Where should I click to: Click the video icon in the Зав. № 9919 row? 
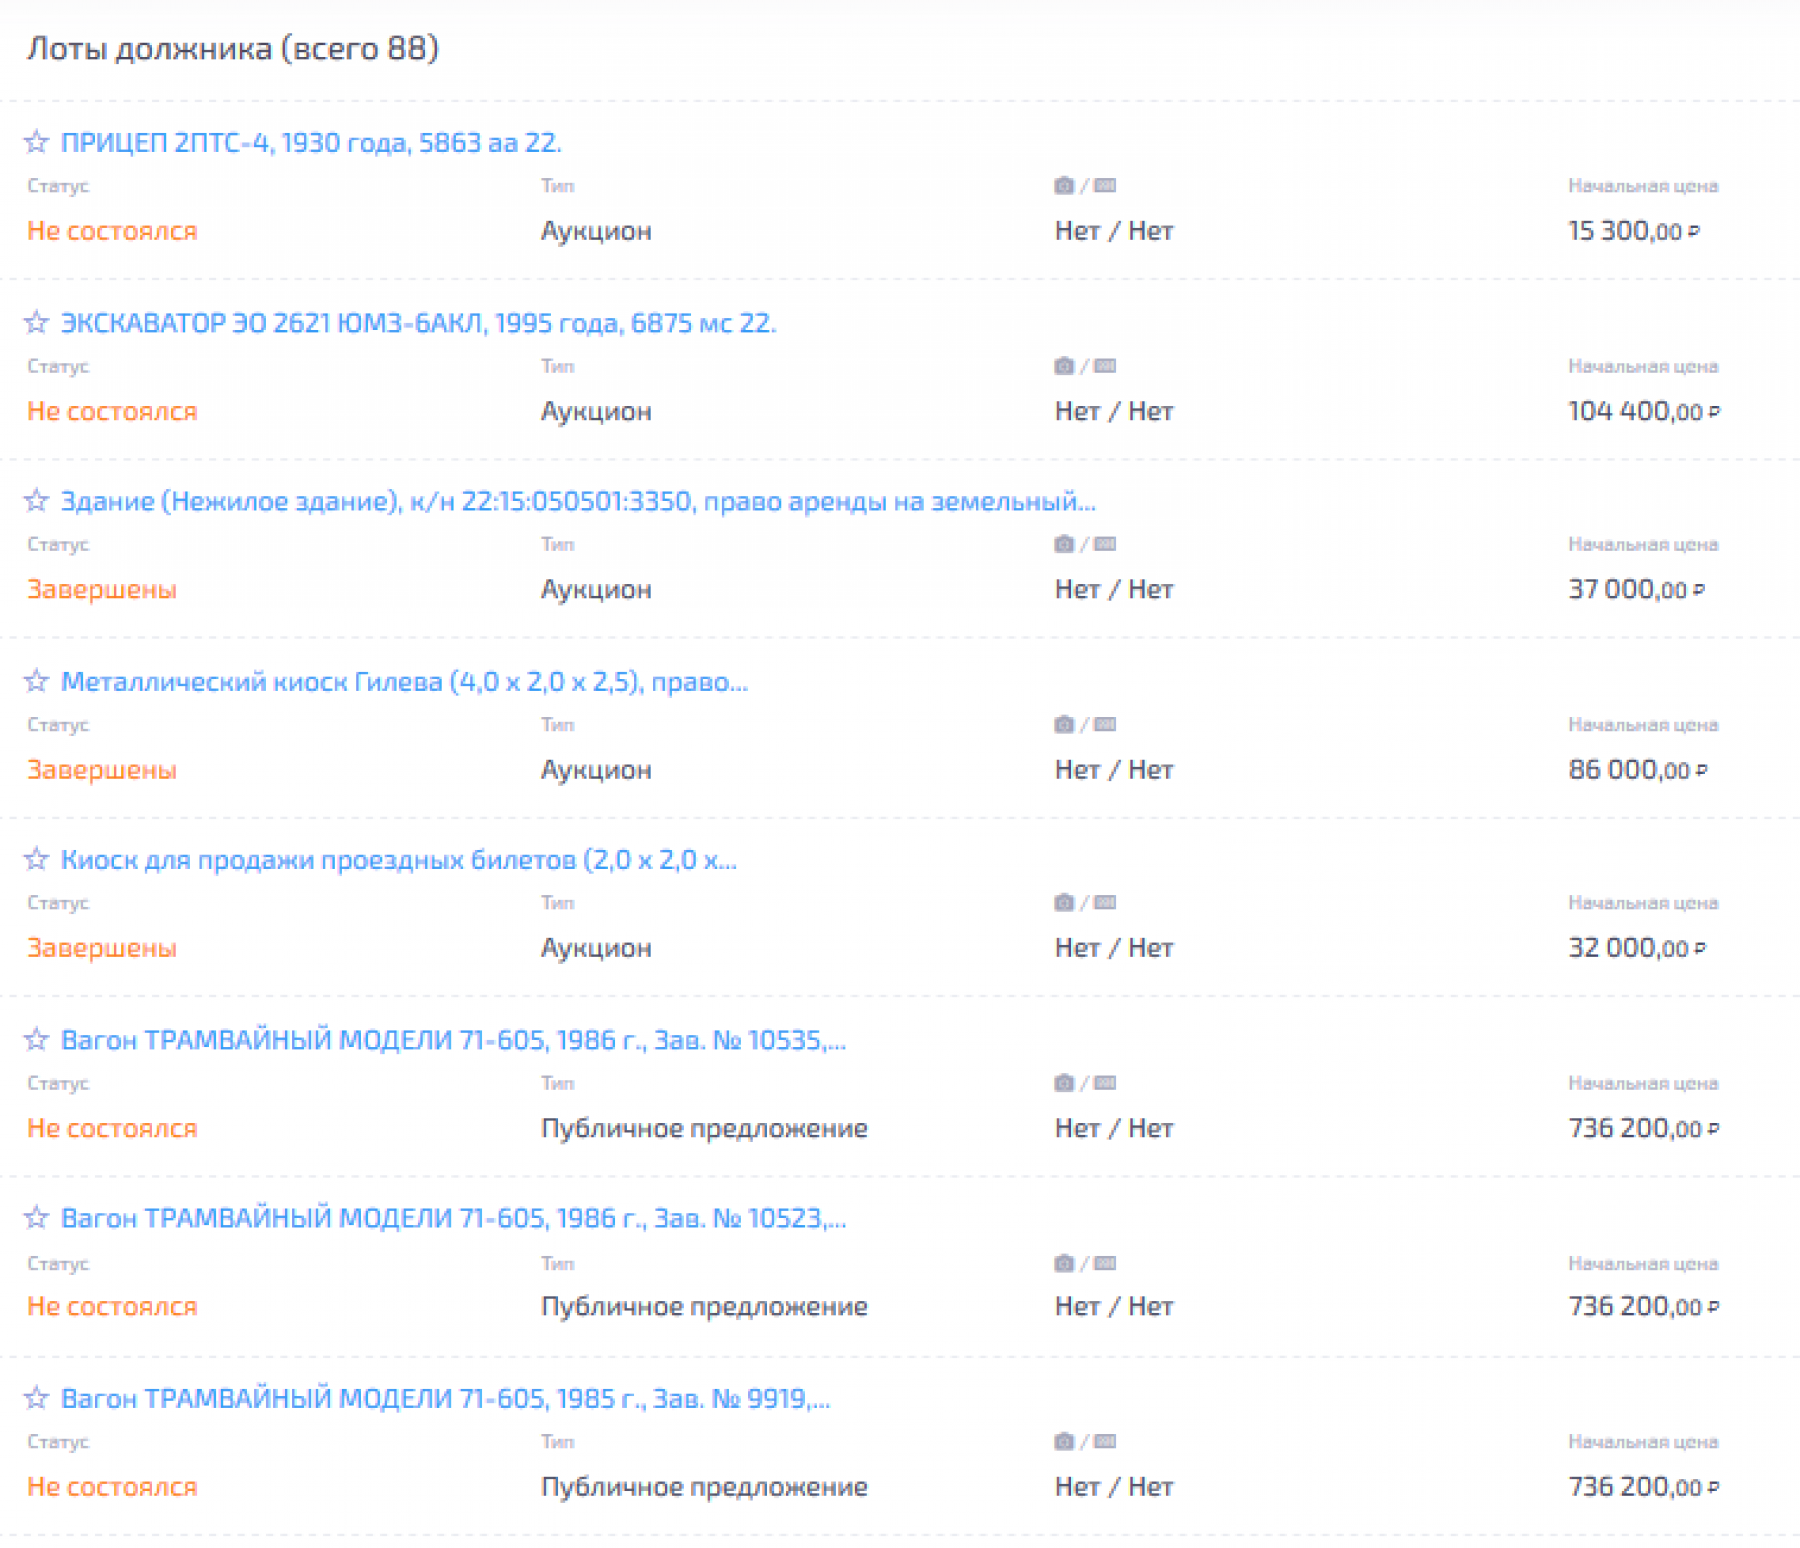pyautogui.click(x=1105, y=1441)
